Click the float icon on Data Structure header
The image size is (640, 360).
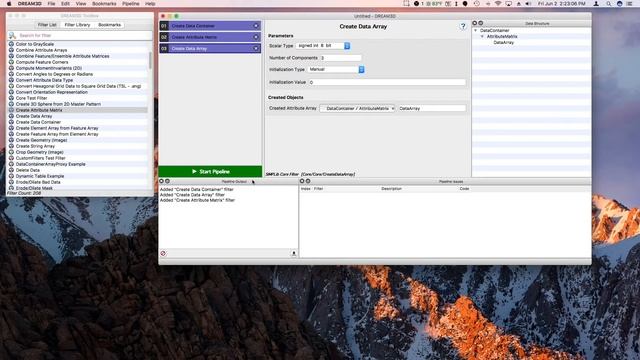[480, 23]
